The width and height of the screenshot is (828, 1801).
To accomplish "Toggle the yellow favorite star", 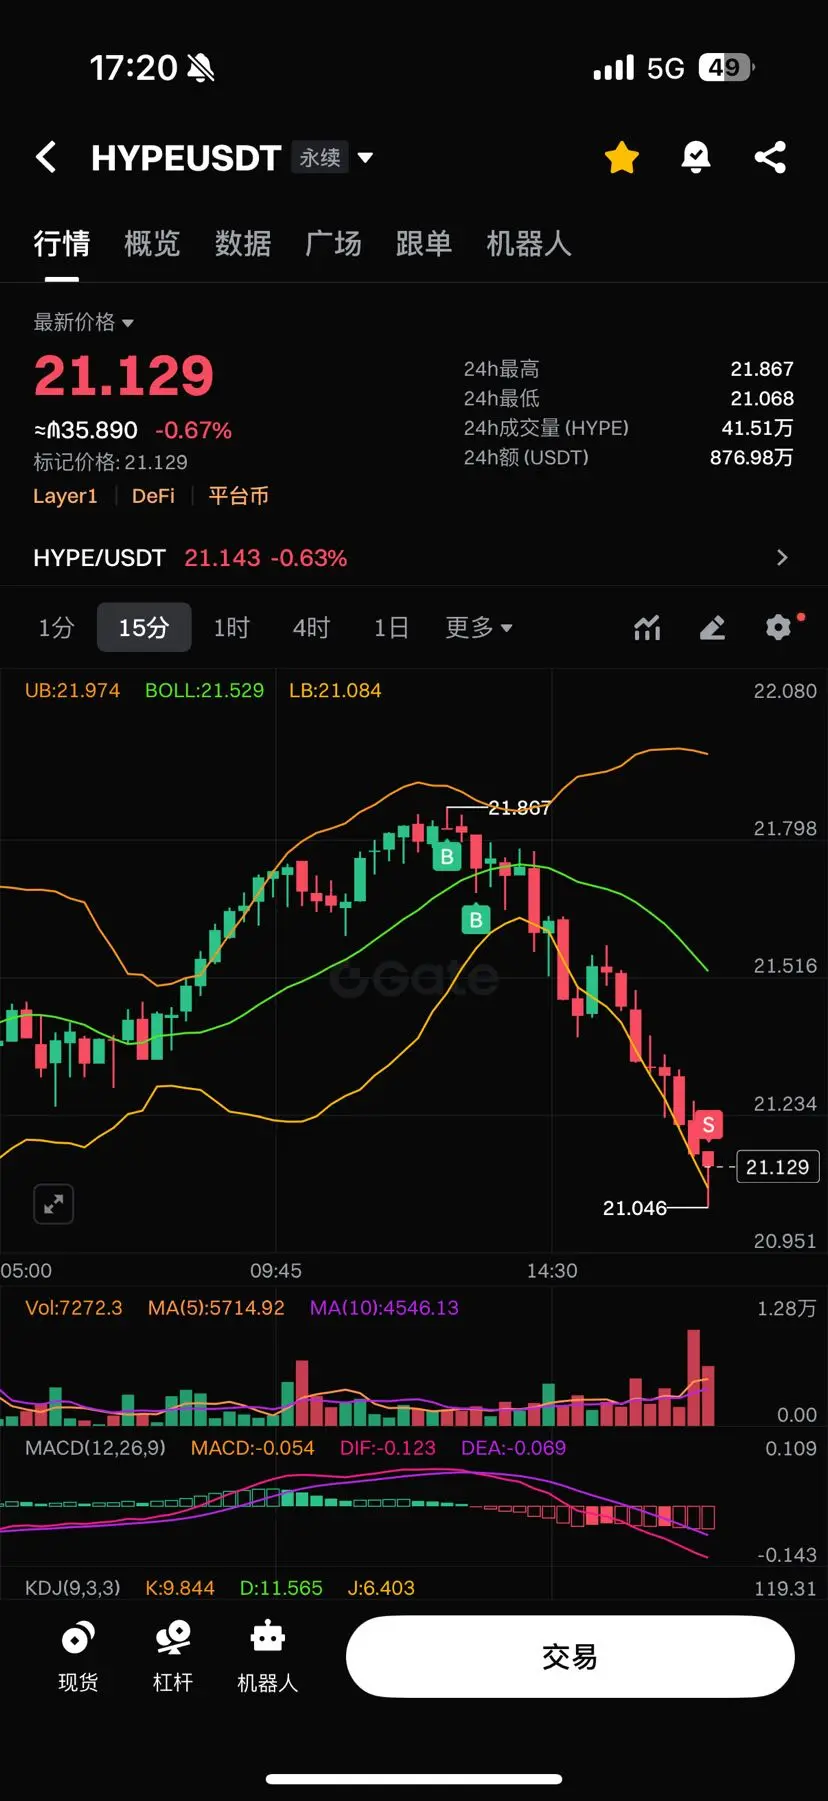I will [x=622, y=157].
